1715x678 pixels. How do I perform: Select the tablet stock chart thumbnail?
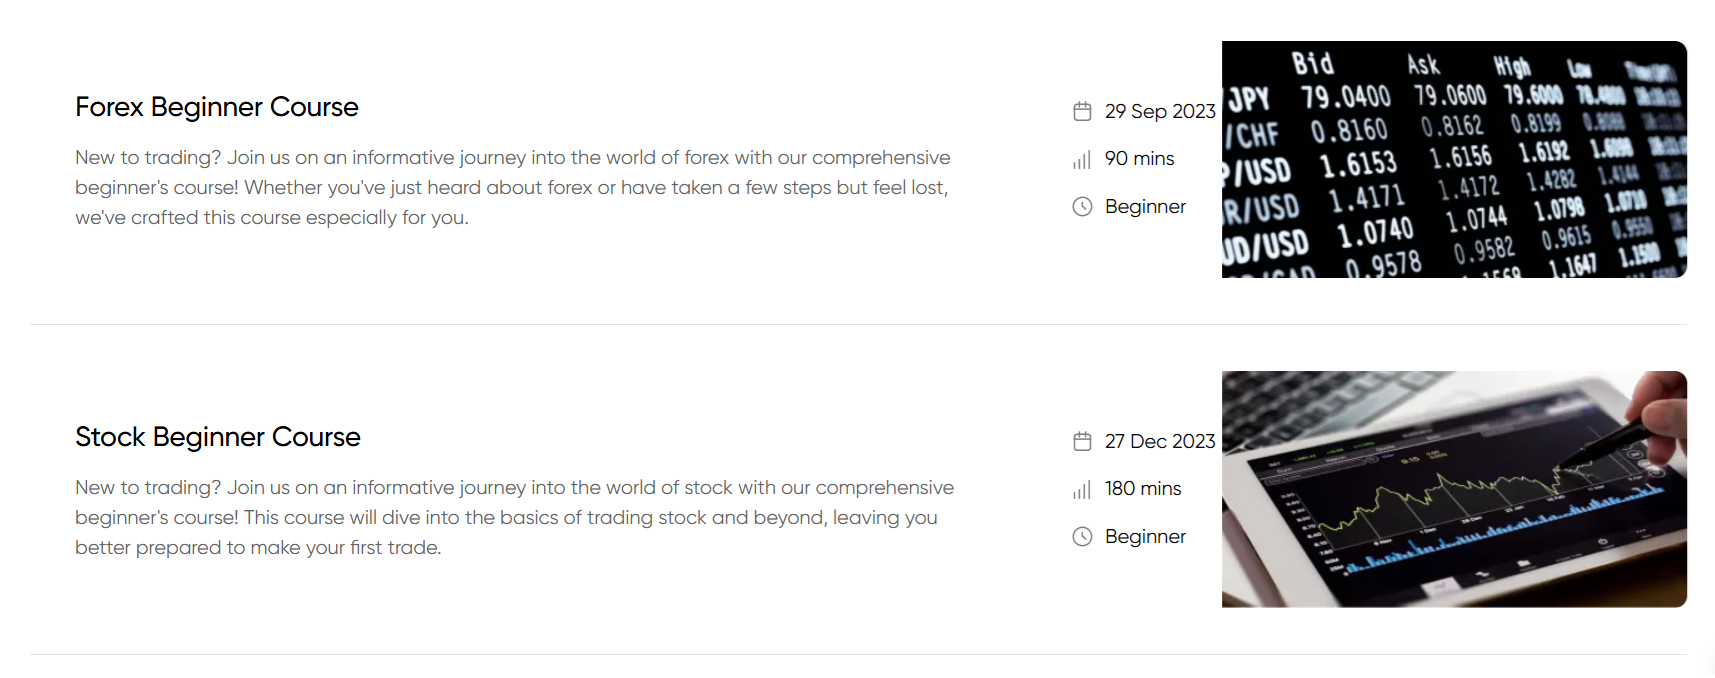(x=1454, y=489)
